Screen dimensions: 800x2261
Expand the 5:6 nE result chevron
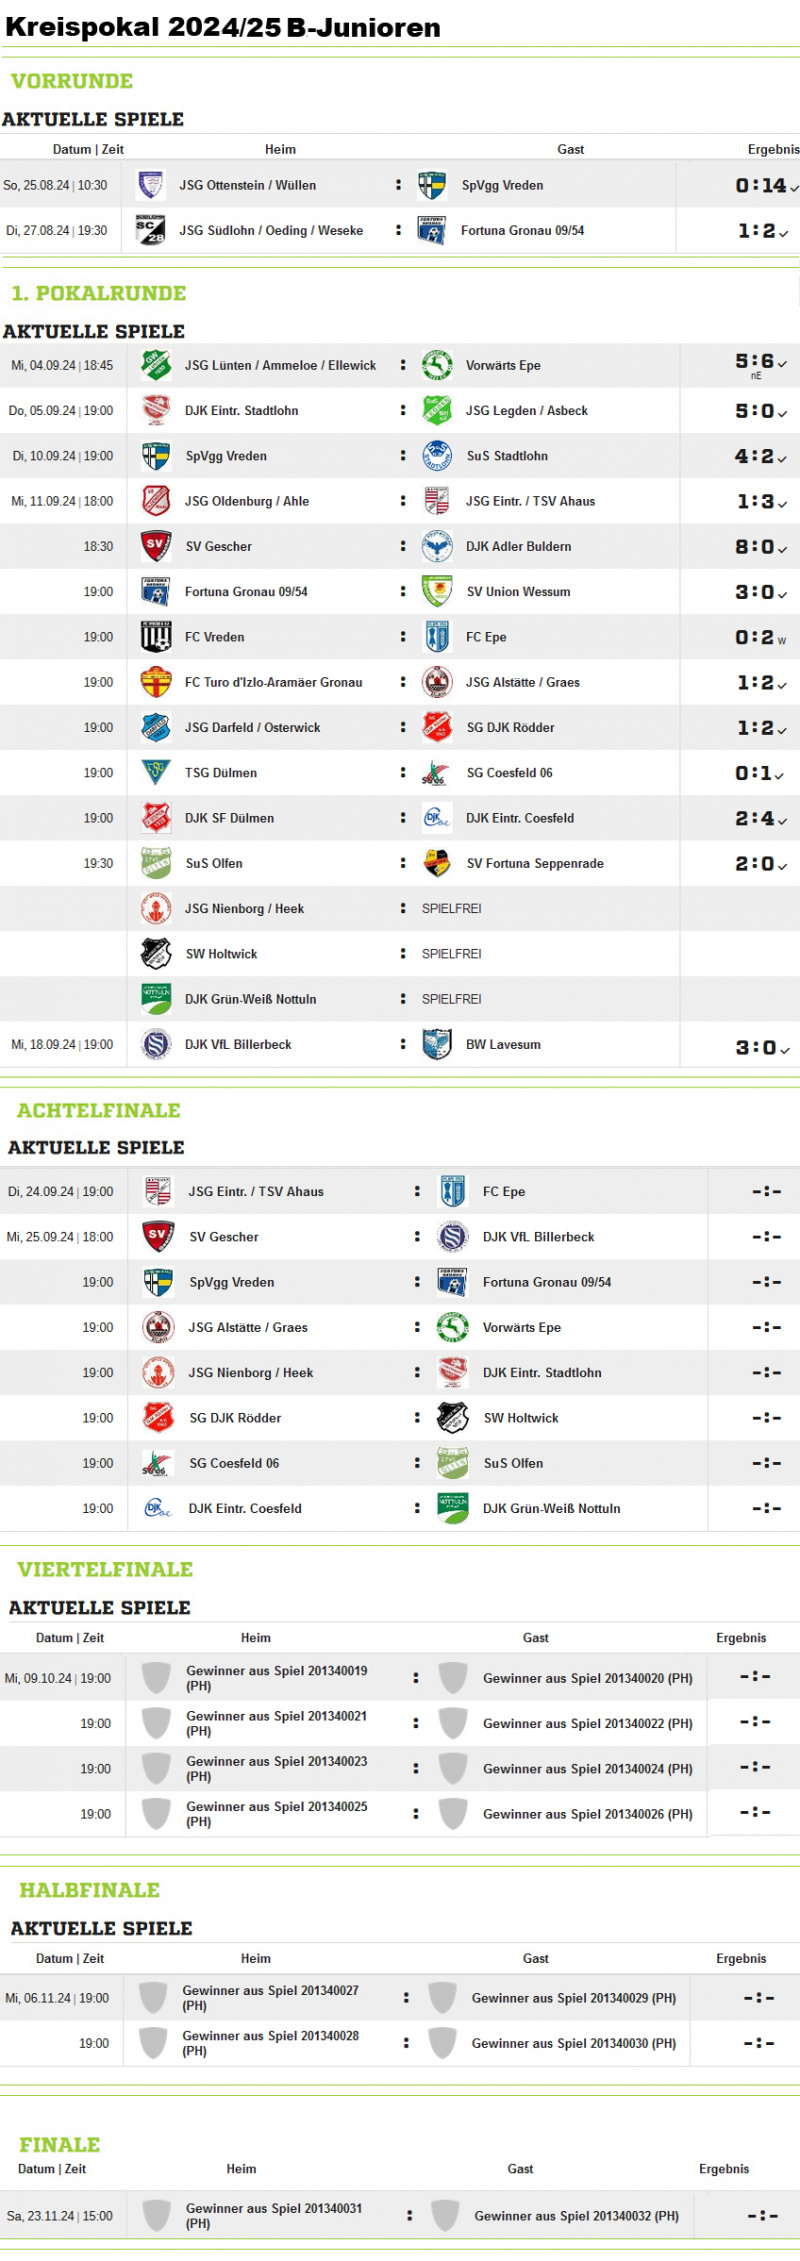782,364
